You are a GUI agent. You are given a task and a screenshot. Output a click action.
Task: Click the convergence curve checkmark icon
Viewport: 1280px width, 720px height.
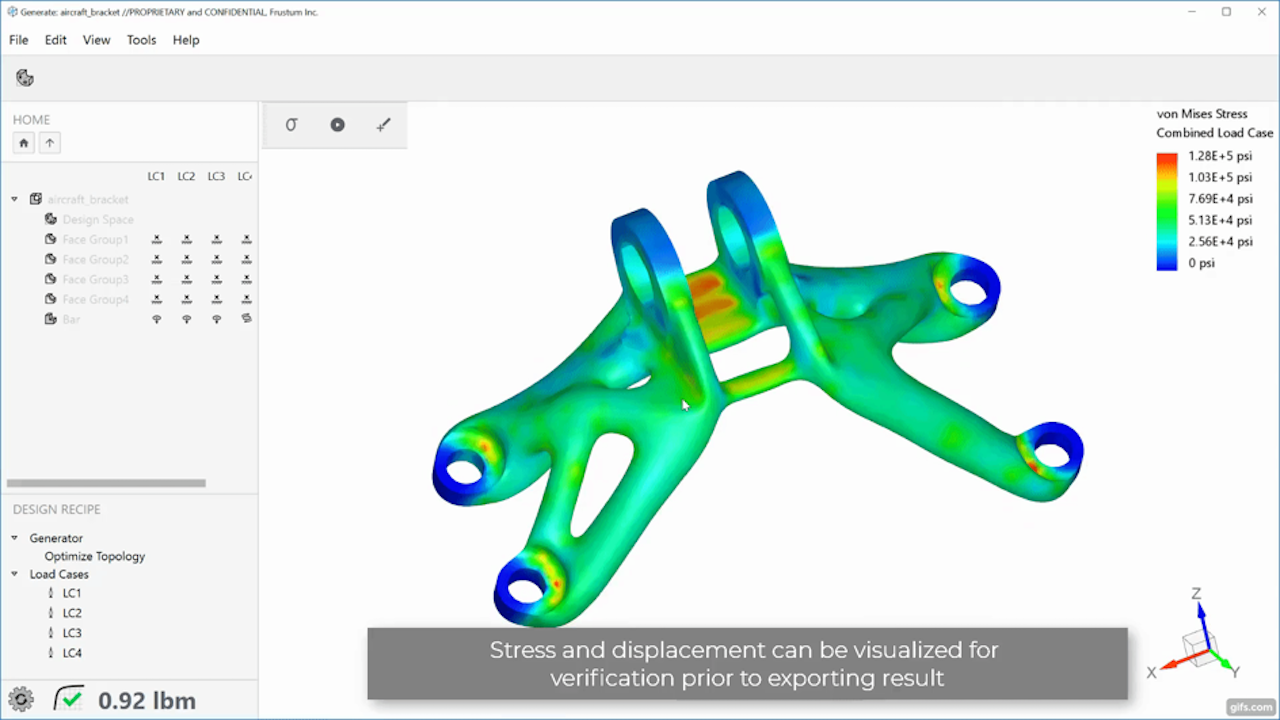[67, 699]
